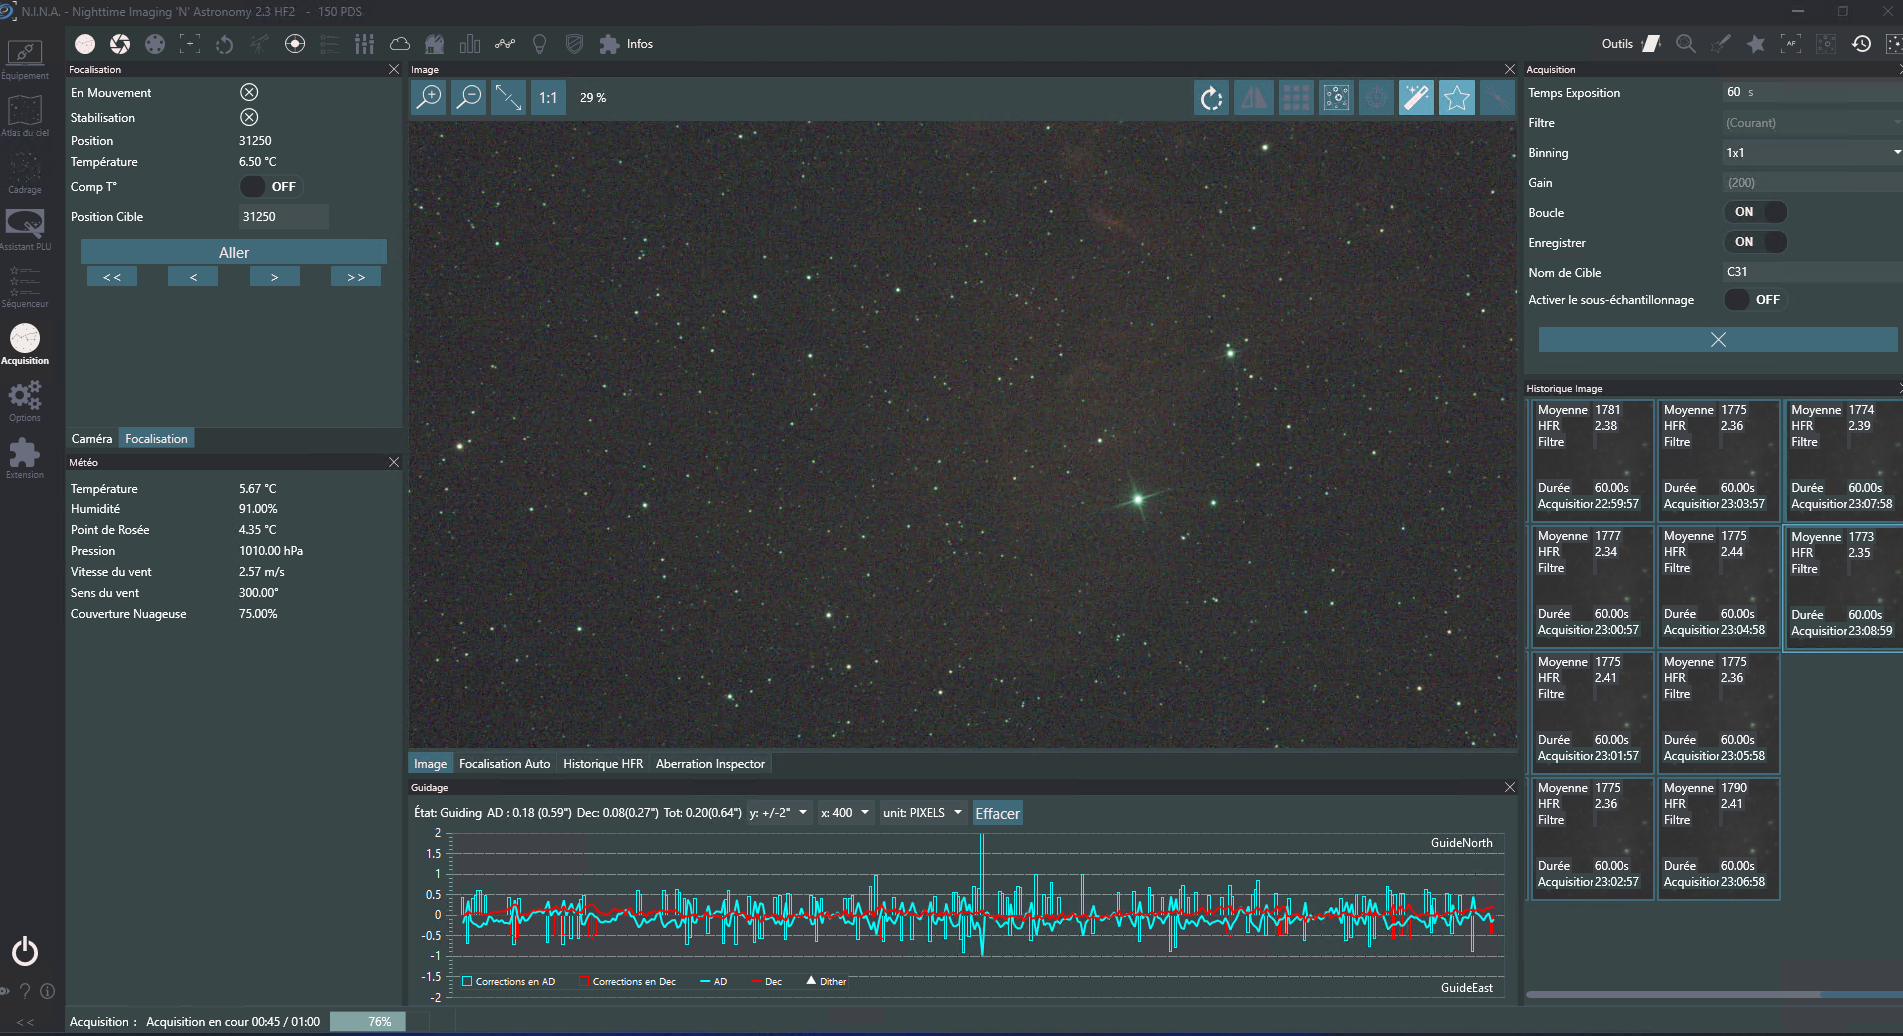
Task: Close the Météo panel
Action: click(x=394, y=462)
